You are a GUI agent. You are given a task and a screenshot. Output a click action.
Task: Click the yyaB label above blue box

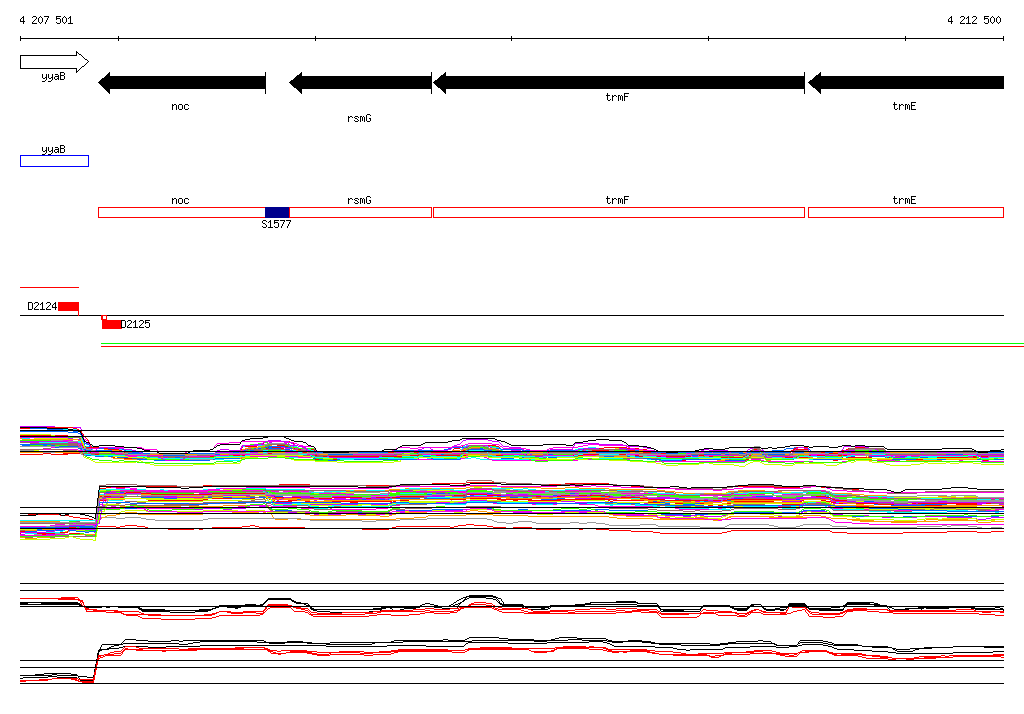54,149
